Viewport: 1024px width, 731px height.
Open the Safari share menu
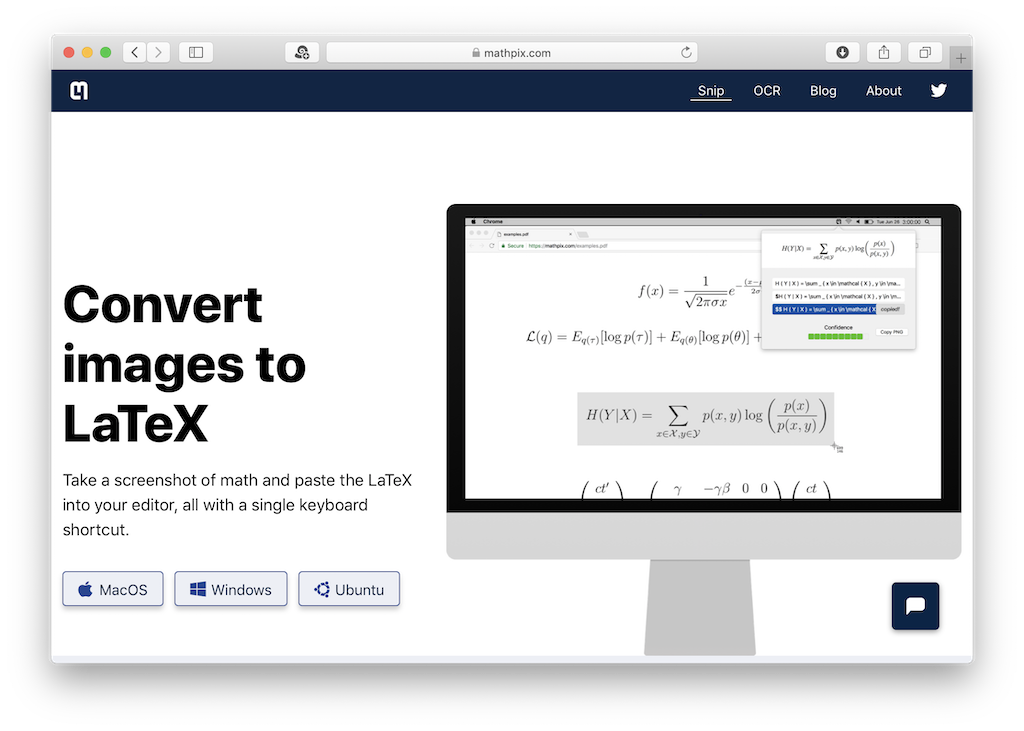pyautogui.click(x=884, y=52)
